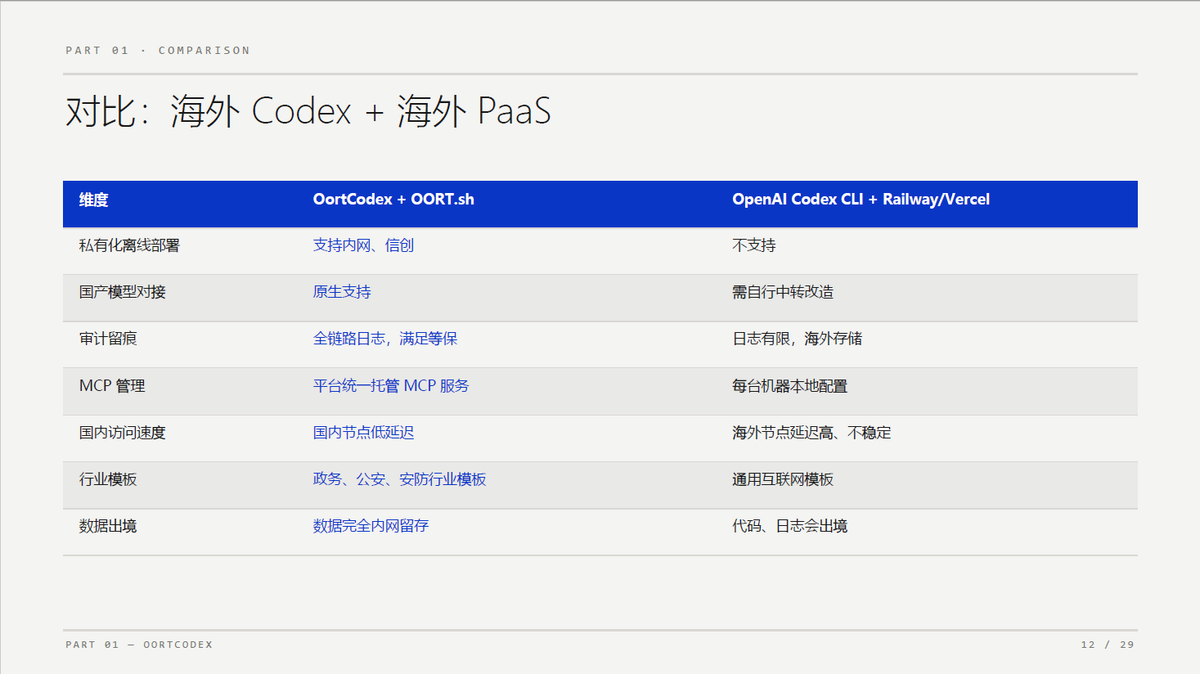
Task: Select the '行业模板' row label
Action: (x=108, y=480)
